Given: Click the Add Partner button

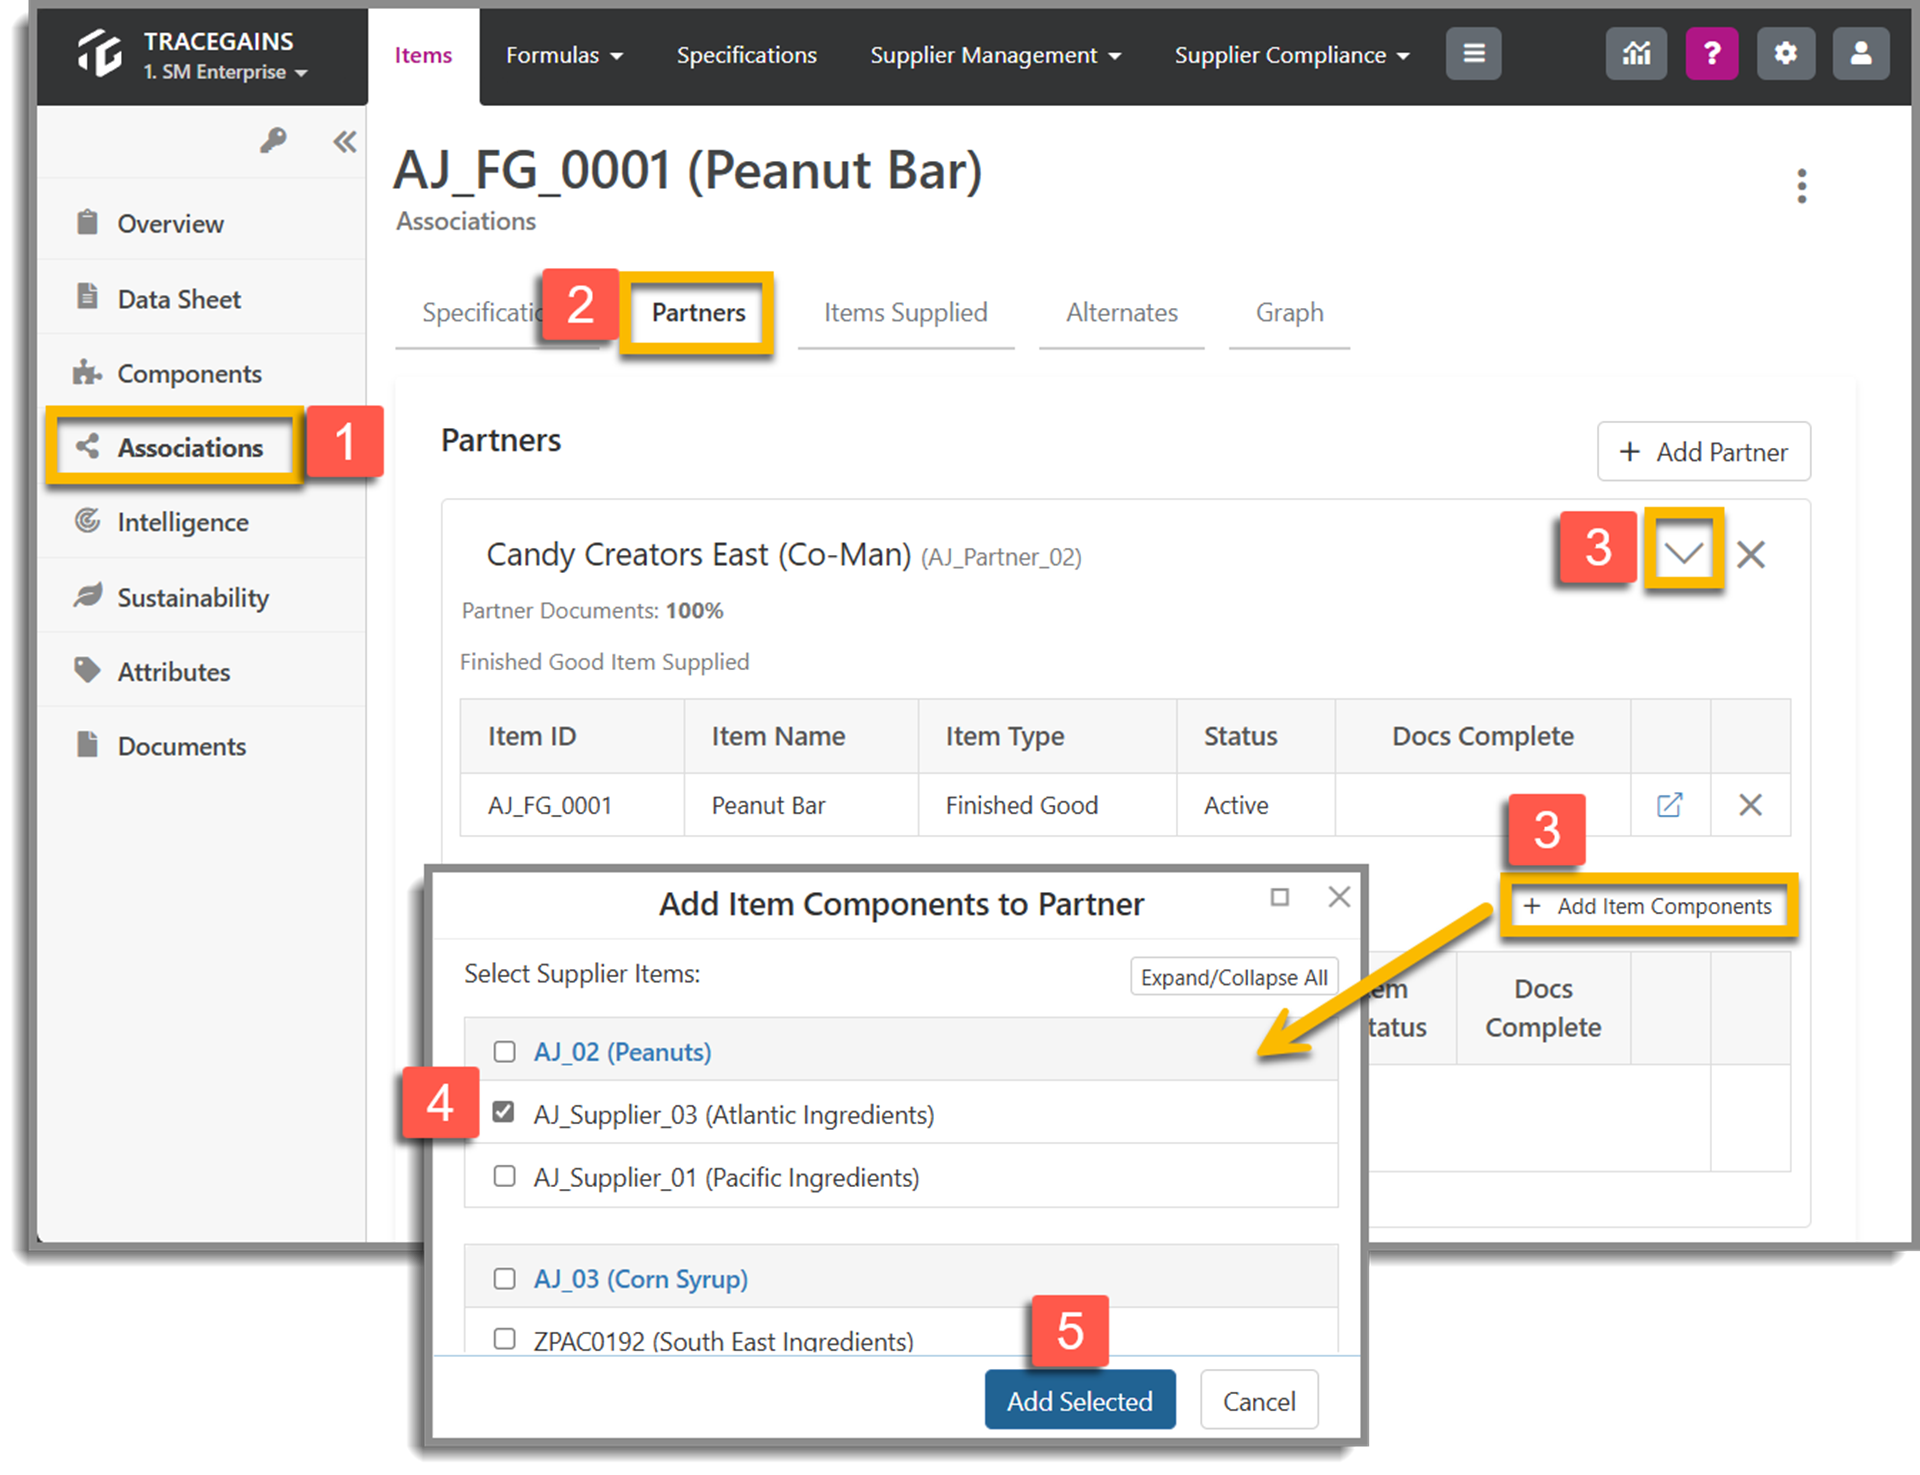Looking at the screenshot, I should coord(1703,452).
